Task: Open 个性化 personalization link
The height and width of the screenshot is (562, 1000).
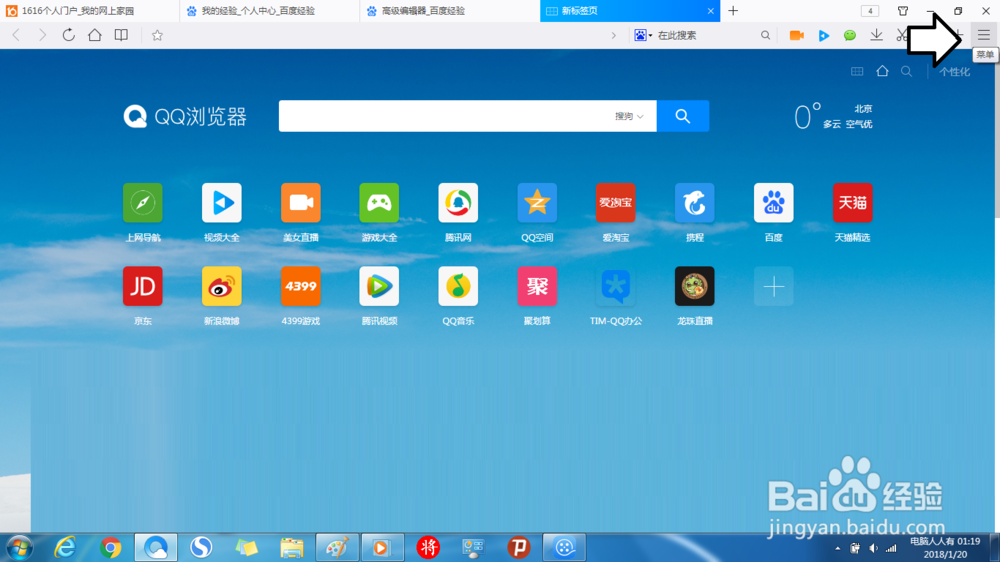Action: (x=954, y=71)
